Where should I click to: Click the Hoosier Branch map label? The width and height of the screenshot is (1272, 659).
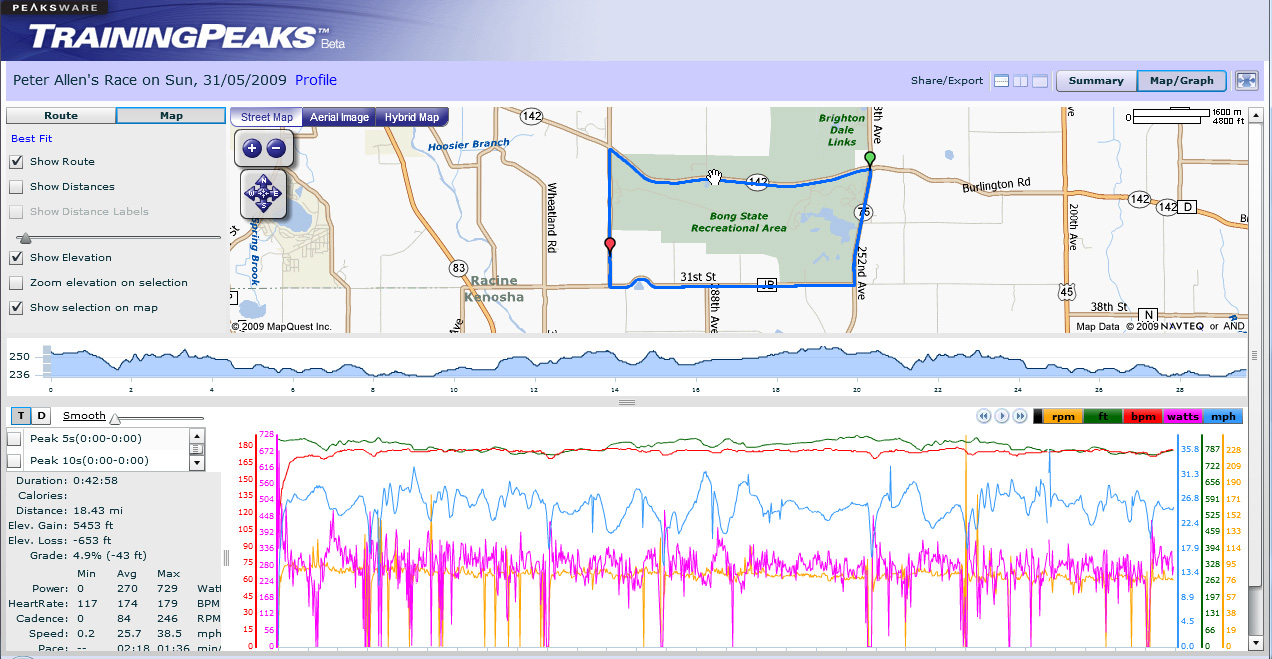468,145
